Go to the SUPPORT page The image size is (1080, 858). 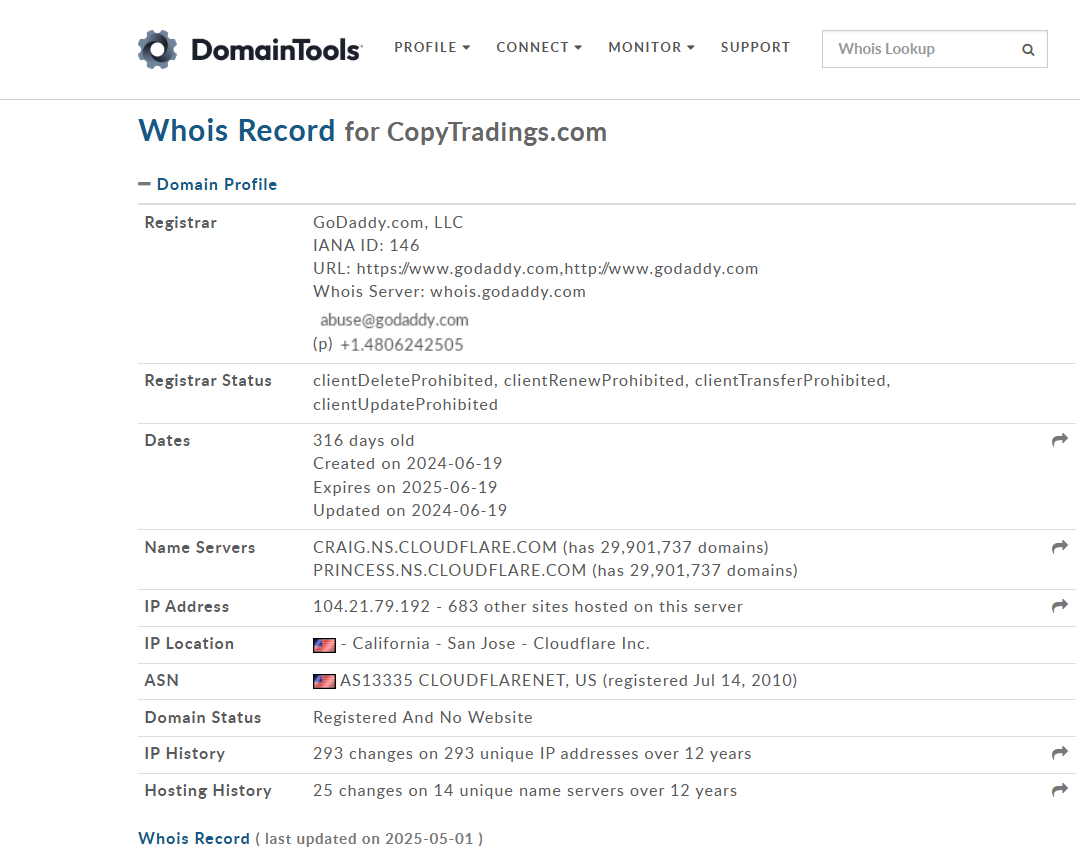(x=755, y=48)
